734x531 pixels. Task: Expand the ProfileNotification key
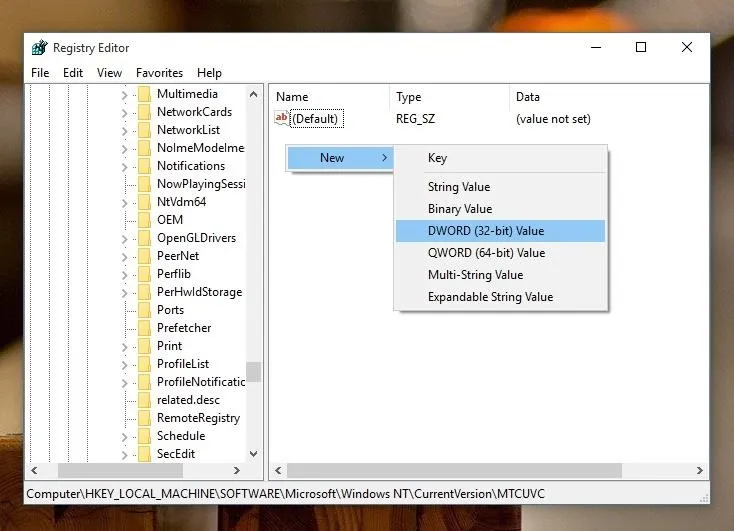pos(124,383)
